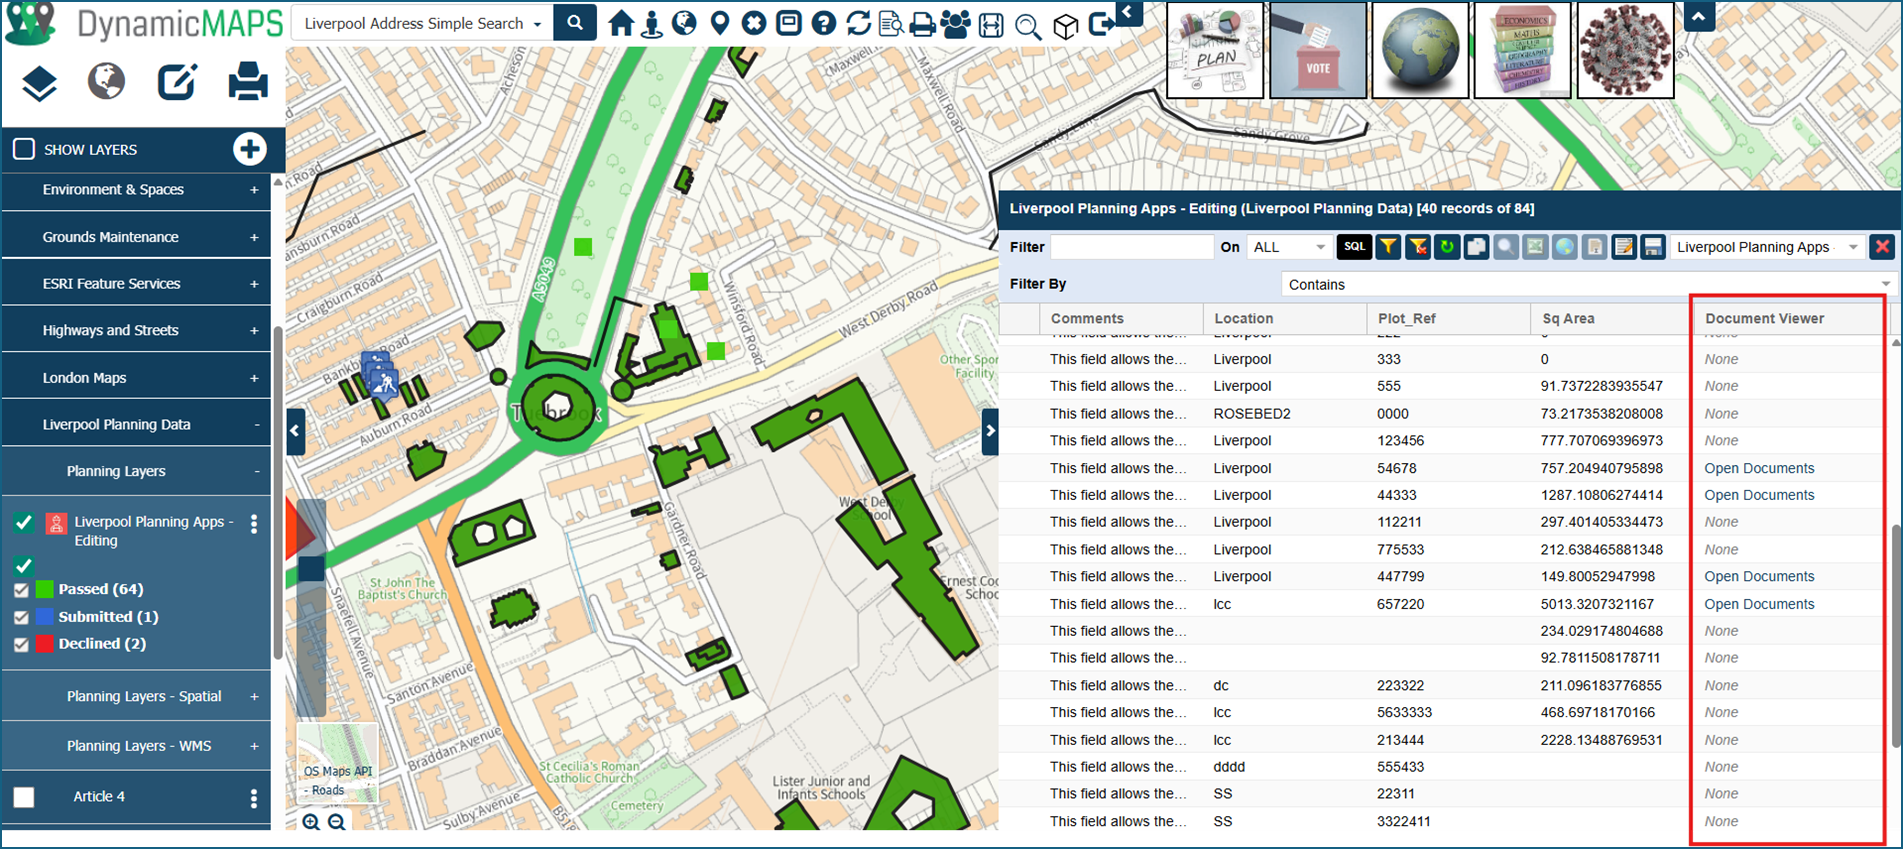Collapse the sidebar with left arrow handle
Viewport: 1903px width, 849px height.
295,431
